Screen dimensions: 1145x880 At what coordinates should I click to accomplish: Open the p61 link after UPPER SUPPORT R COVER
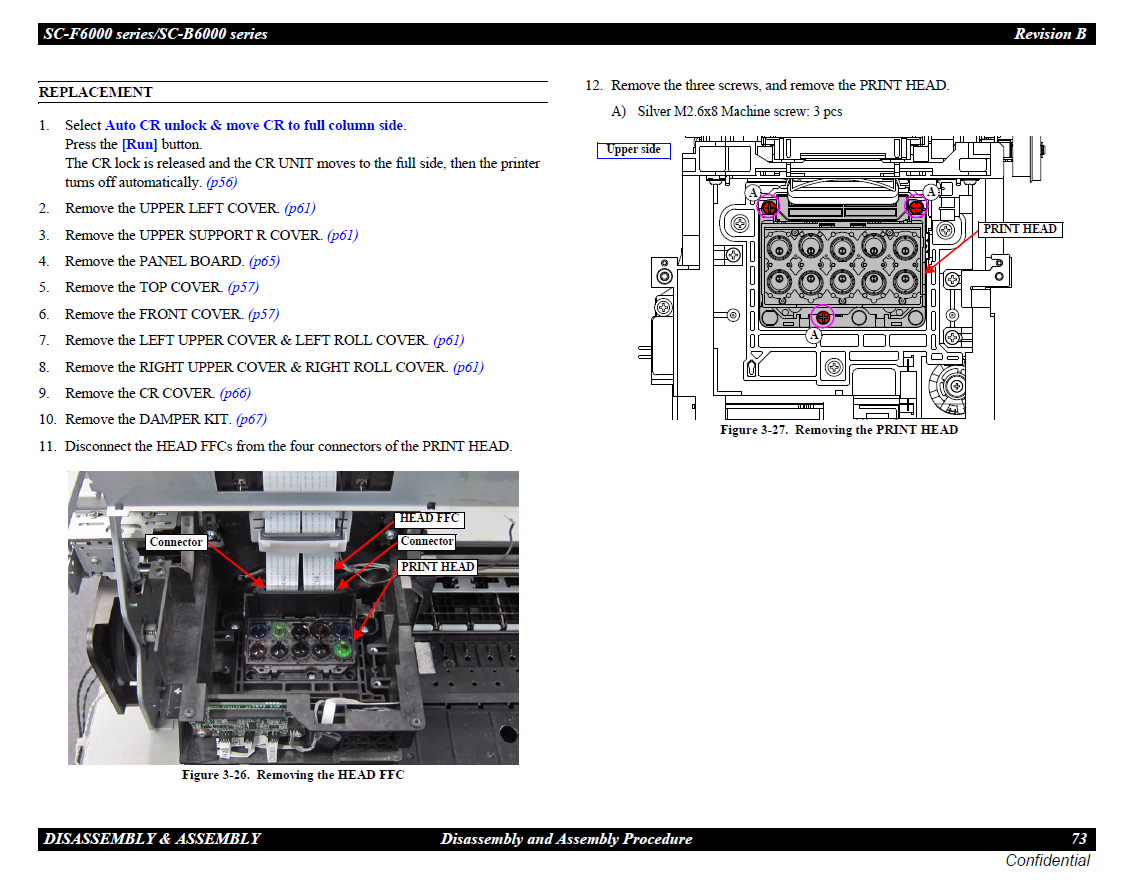pos(342,235)
